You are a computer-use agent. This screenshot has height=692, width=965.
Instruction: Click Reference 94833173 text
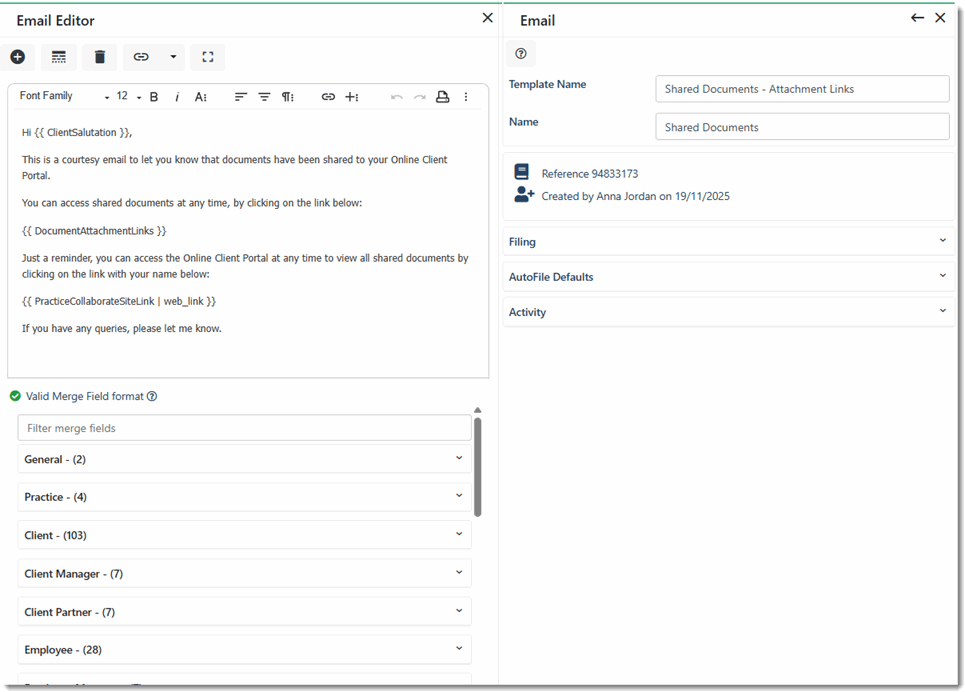click(x=590, y=174)
